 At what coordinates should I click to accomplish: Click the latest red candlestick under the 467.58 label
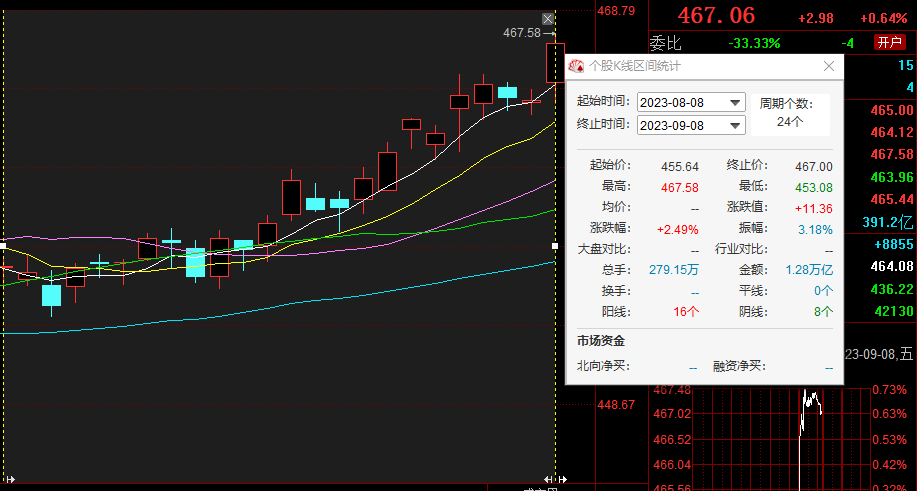[x=555, y=63]
